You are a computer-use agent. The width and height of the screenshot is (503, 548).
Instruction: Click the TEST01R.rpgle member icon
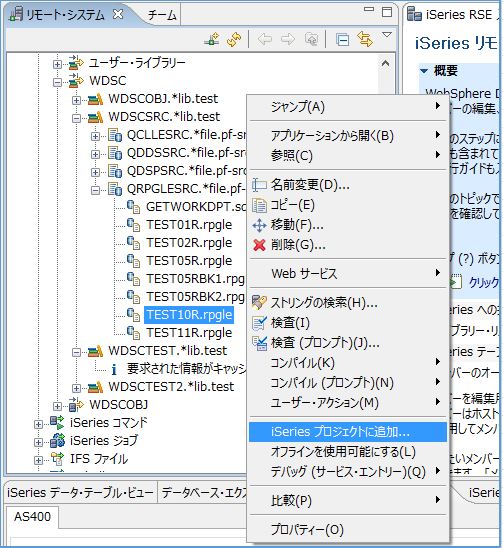[134, 225]
